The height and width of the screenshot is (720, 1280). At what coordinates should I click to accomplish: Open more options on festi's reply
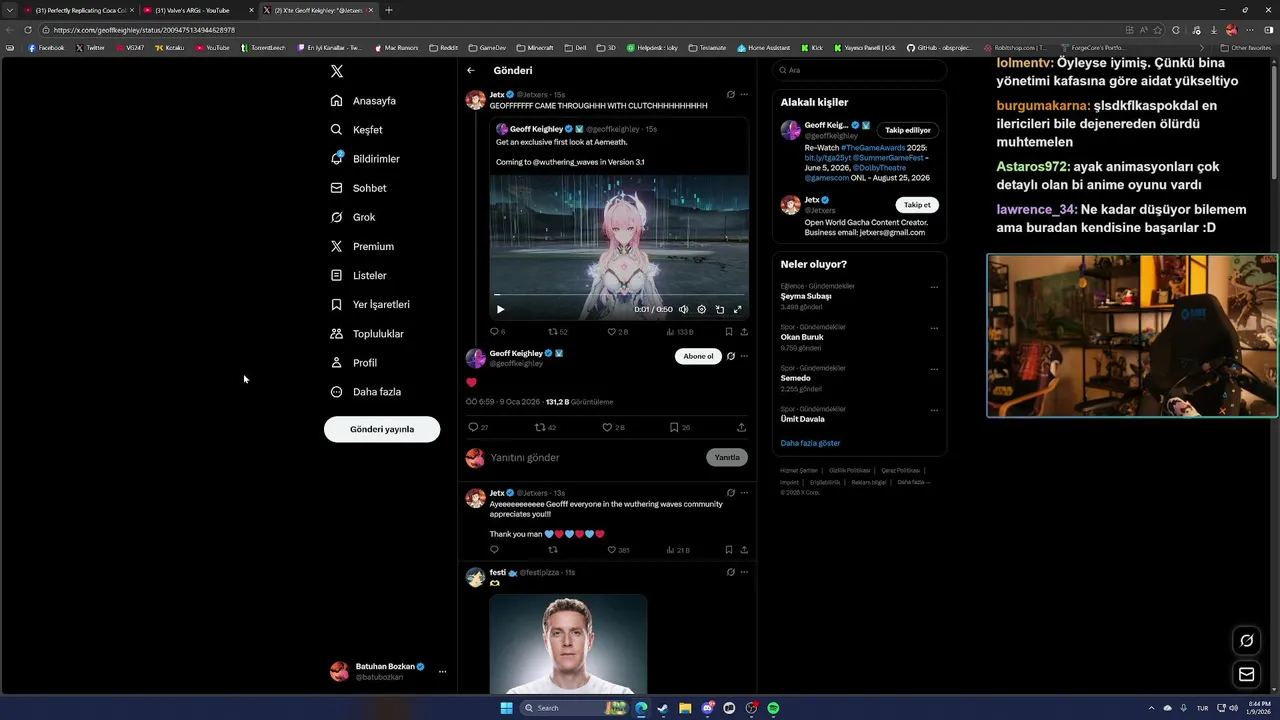[744, 572]
